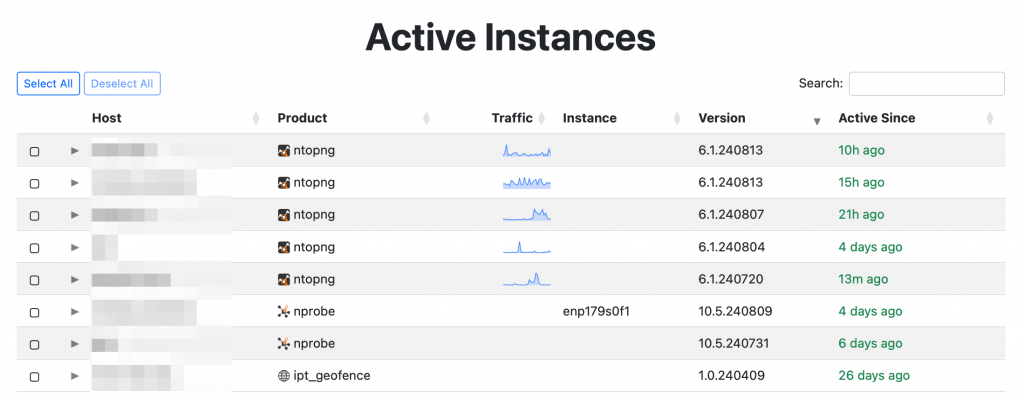
Task: Click the ntopng icon for version 6.1.240804
Action: (283, 247)
